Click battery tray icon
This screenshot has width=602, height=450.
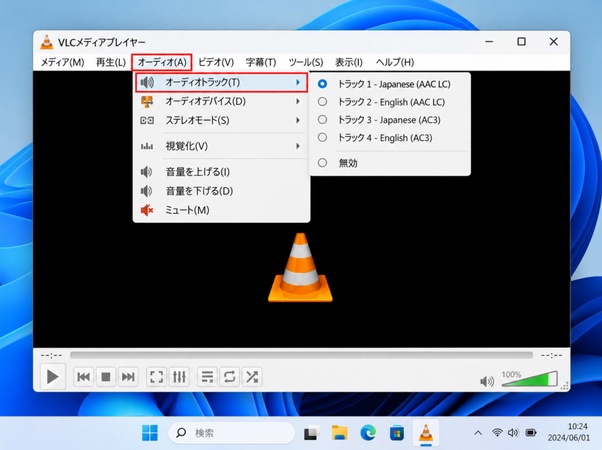click(531, 433)
